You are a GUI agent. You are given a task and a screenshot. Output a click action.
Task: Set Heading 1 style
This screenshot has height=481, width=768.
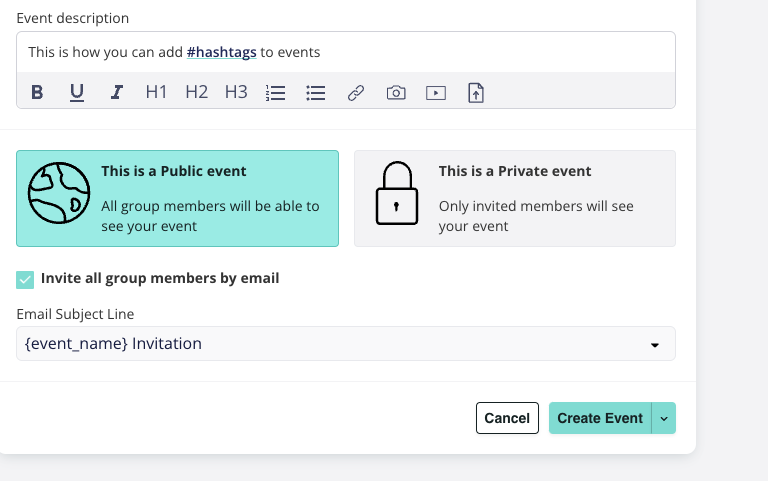click(x=156, y=92)
